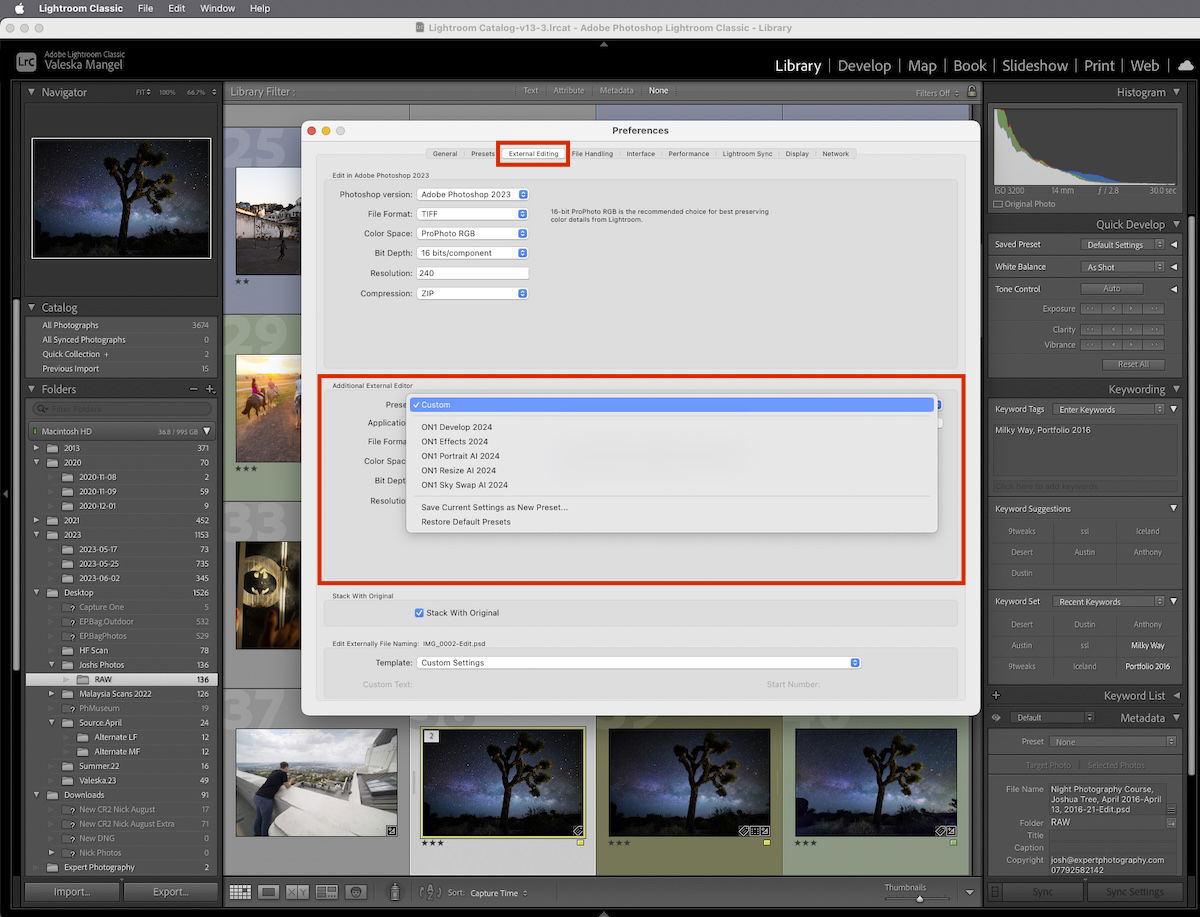Open Sort Capture Time dropdown

click(x=499, y=893)
